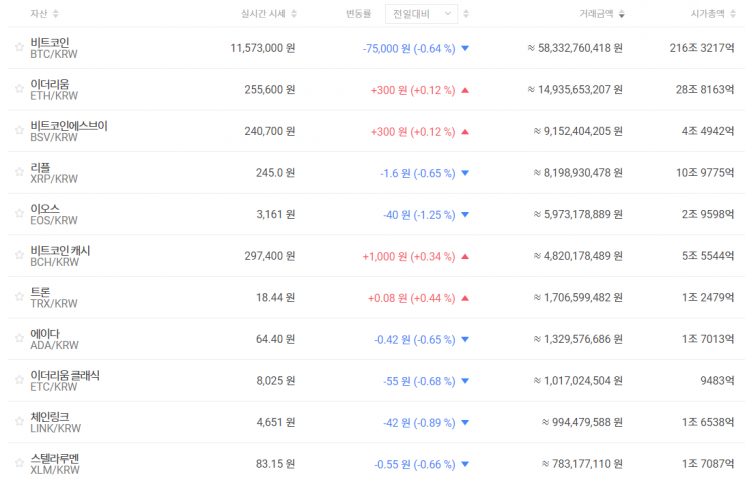Click the market cap 1조 7087억
Viewport: 745px width, 482px height.
point(708,464)
